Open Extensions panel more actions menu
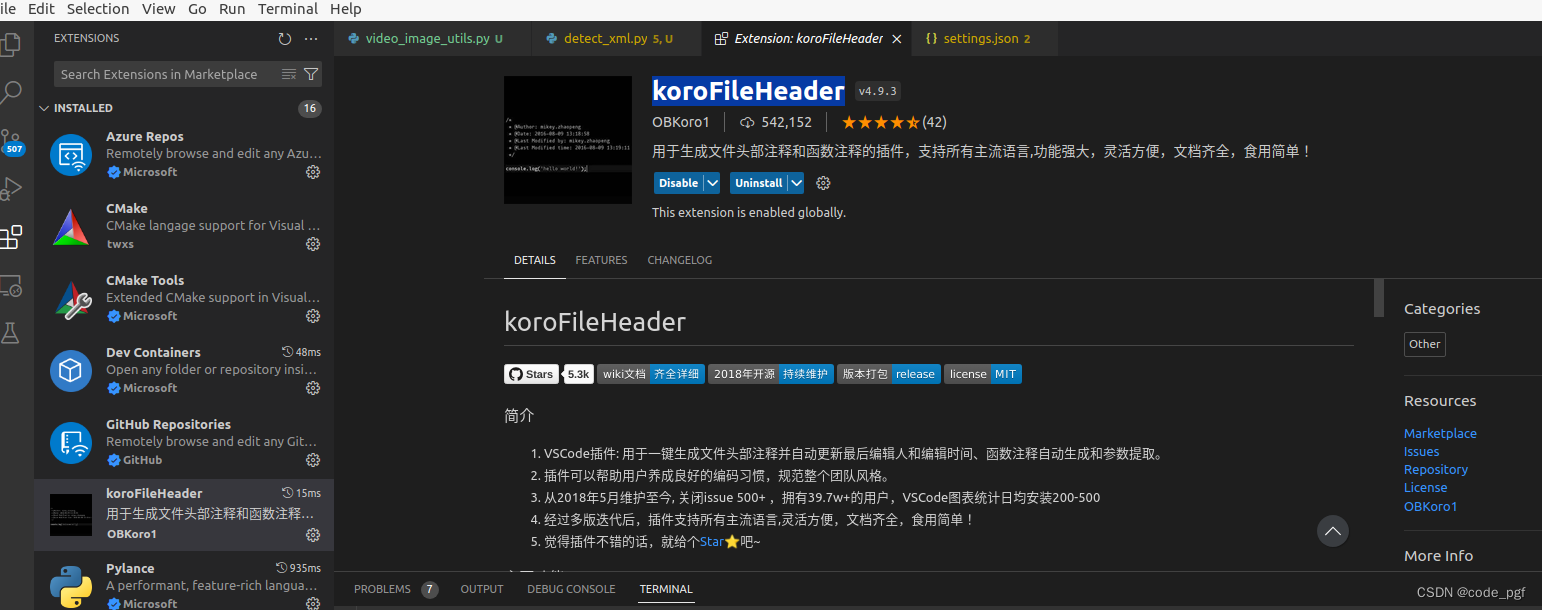 tap(311, 39)
